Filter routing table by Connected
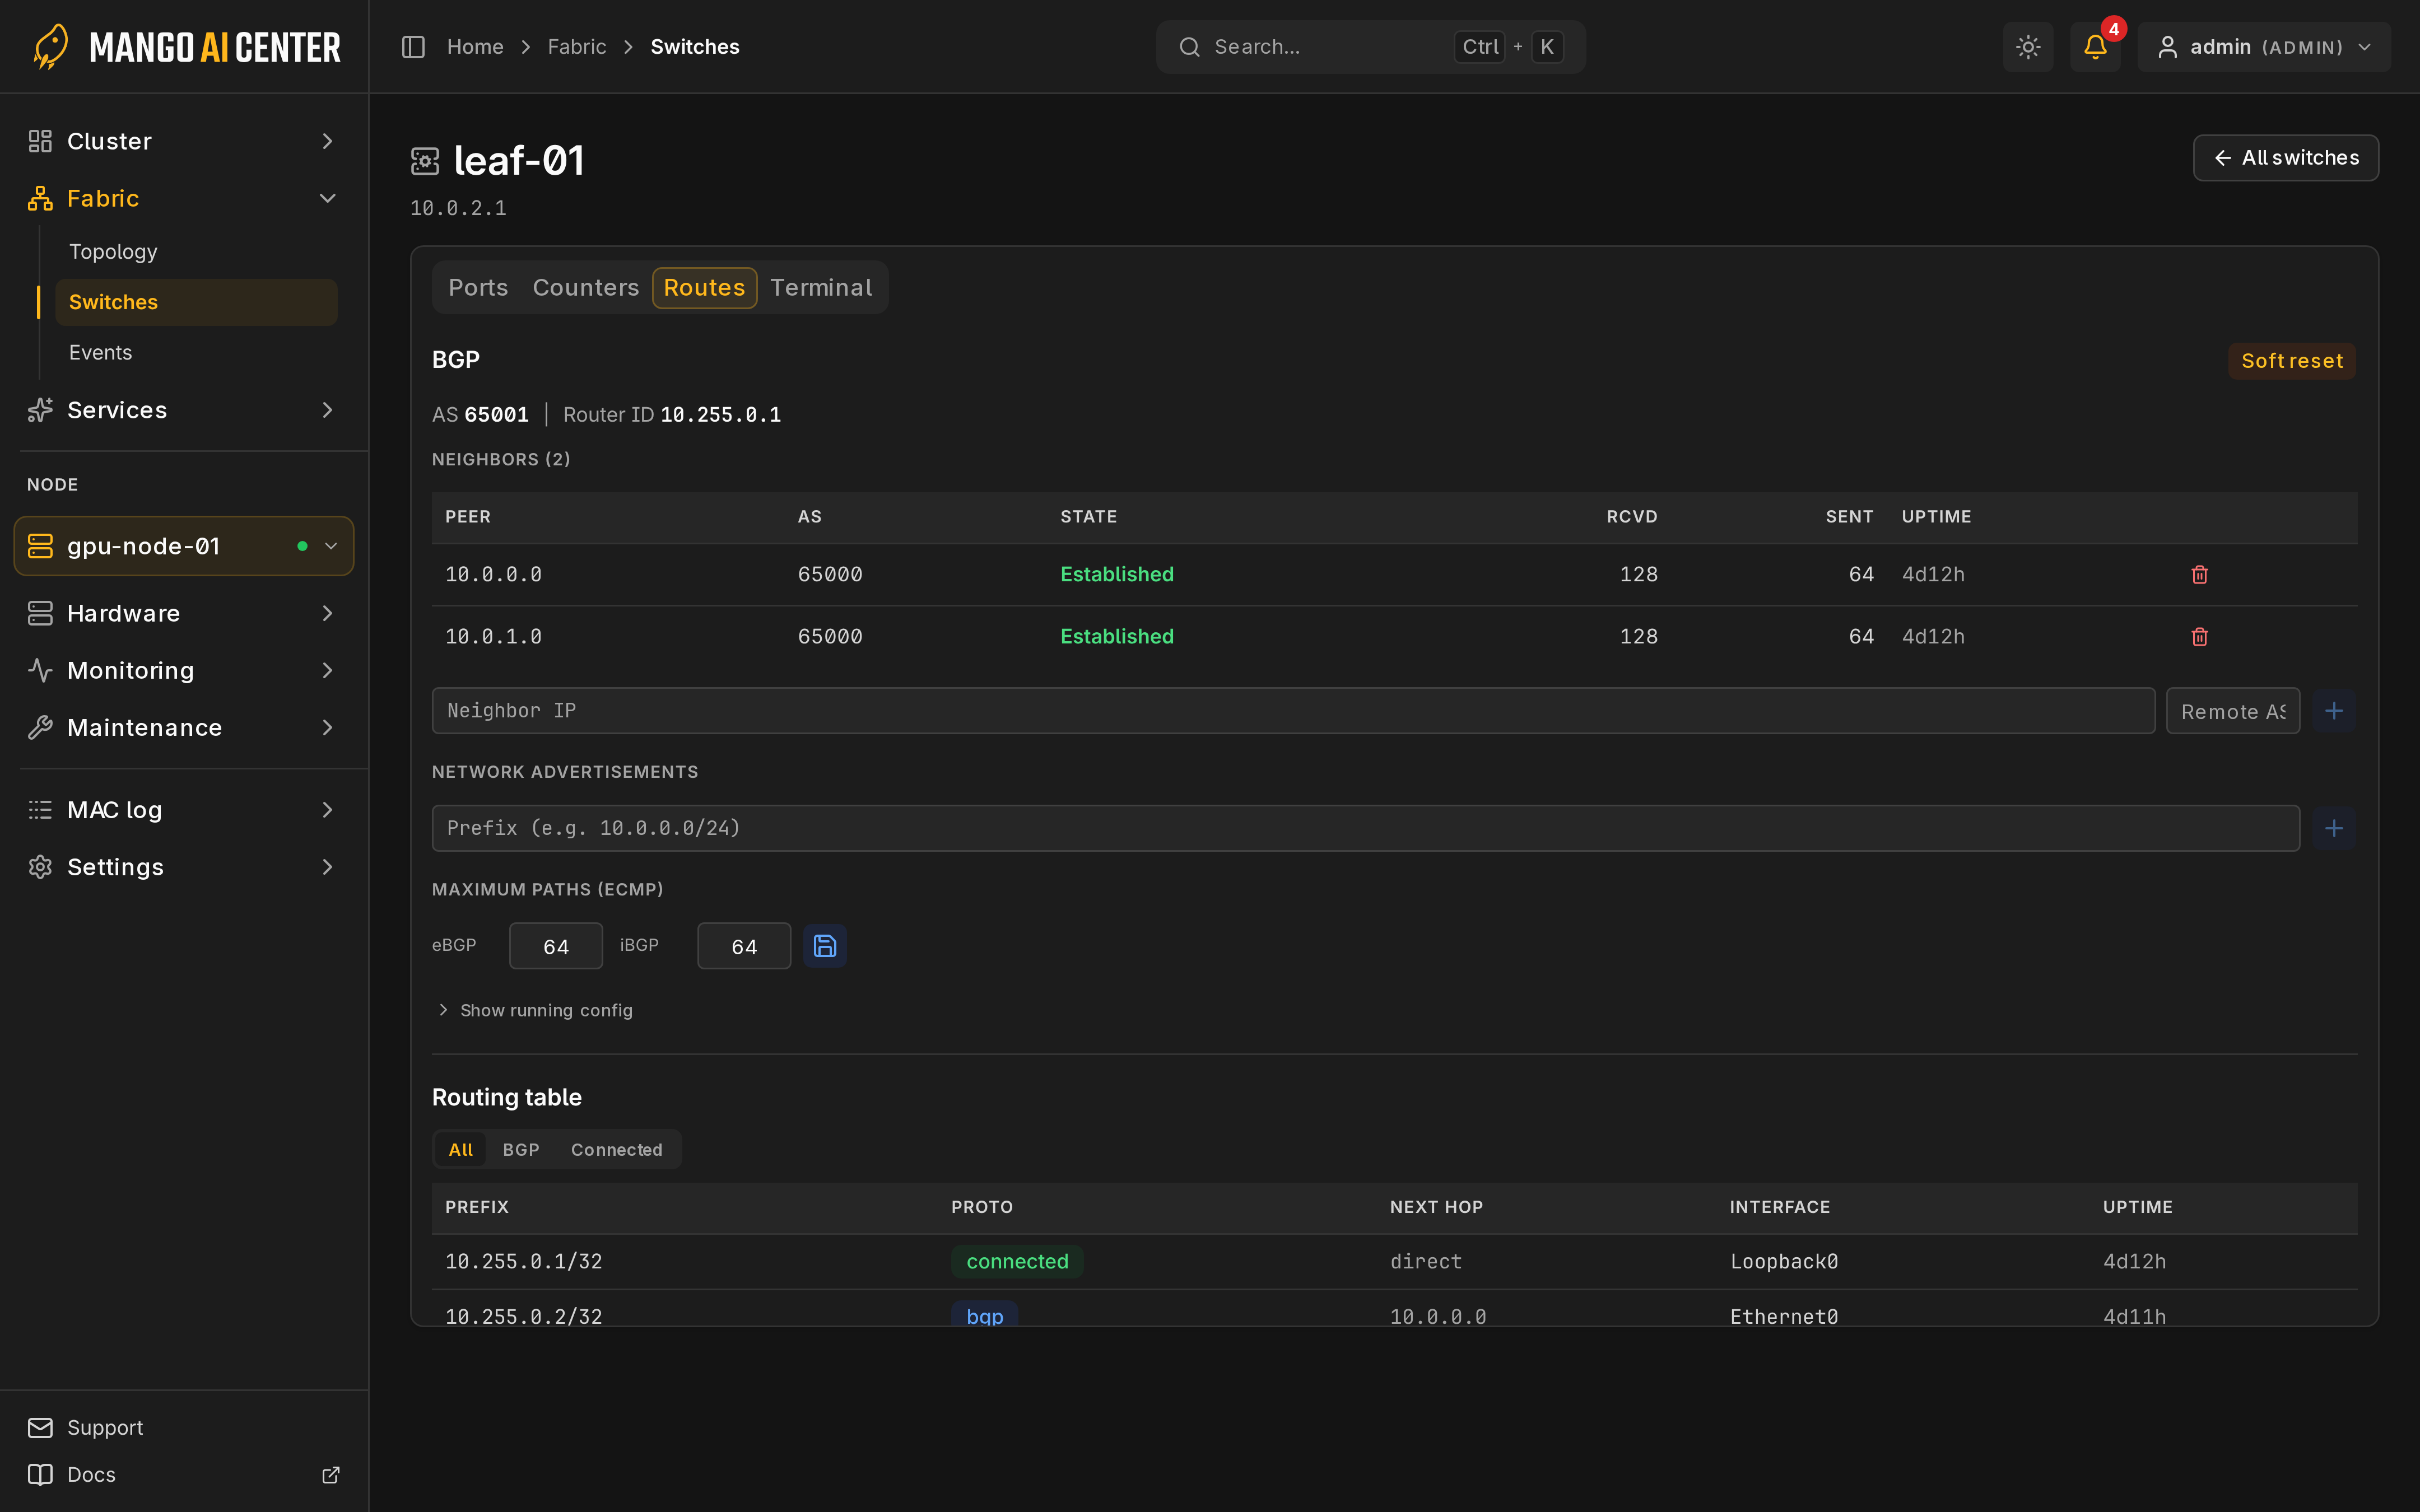The image size is (2420, 1512). (616, 1150)
